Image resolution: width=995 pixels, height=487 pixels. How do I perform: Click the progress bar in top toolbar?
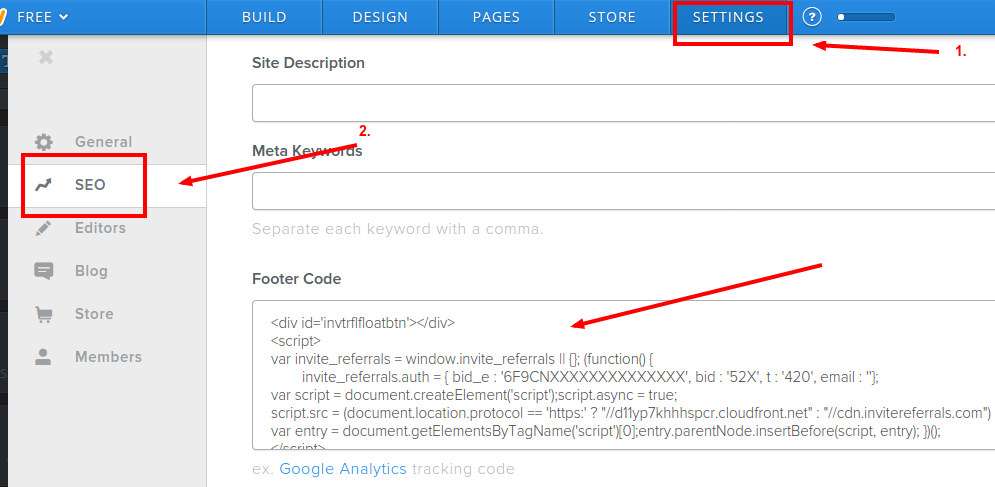[x=866, y=17]
